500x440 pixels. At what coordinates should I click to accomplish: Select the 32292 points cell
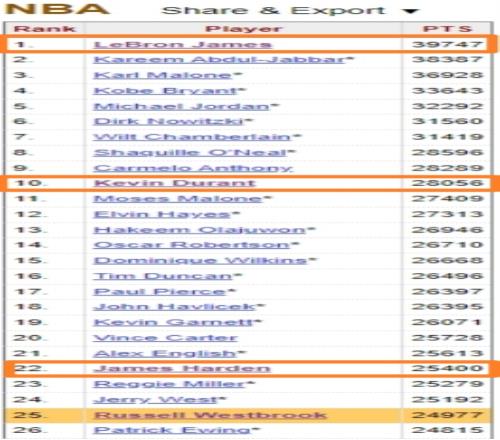pos(447,106)
